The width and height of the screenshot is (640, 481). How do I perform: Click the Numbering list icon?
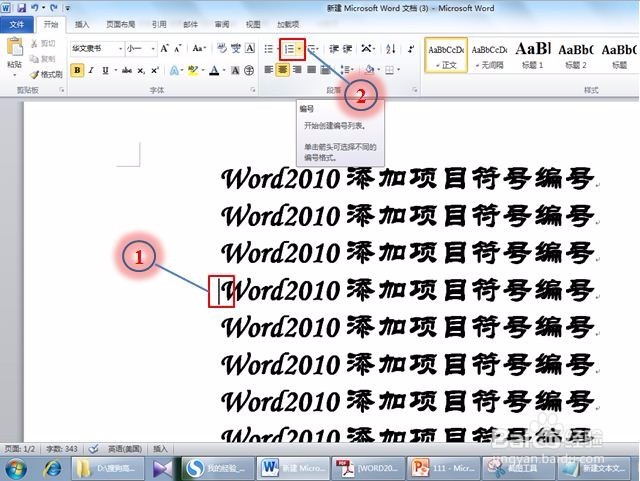click(x=289, y=49)
